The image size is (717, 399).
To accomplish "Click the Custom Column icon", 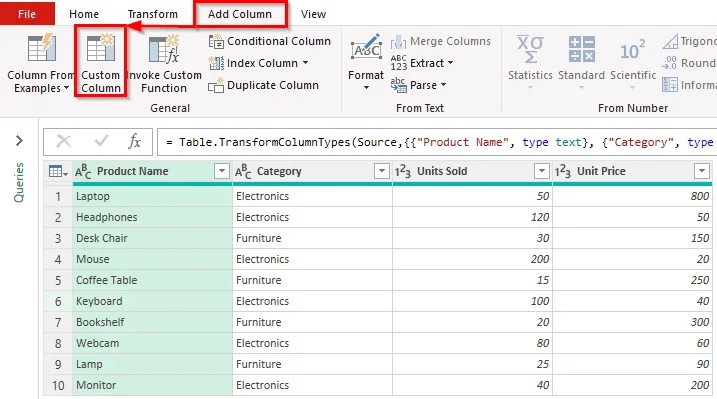I will 101,48.
